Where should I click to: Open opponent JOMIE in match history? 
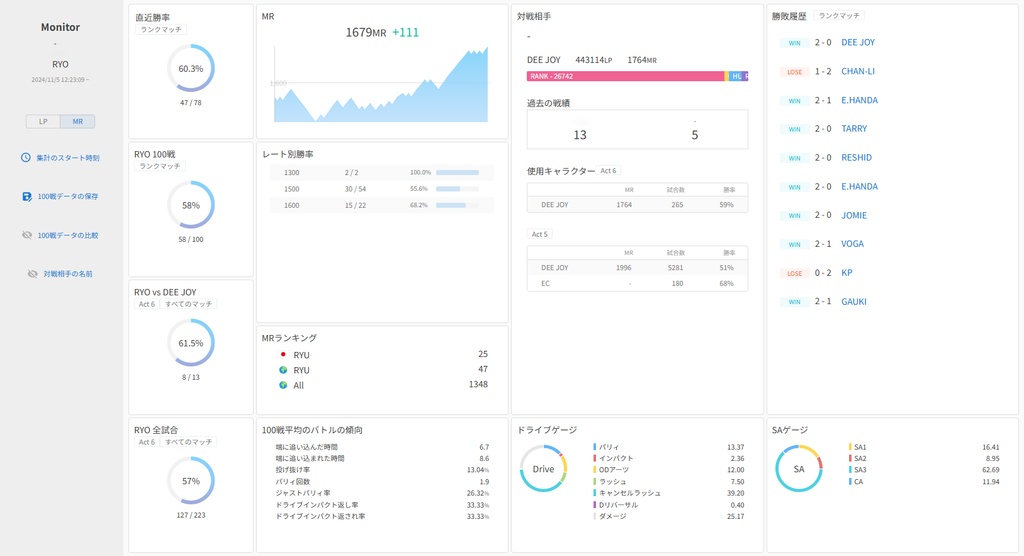[854, 215]
